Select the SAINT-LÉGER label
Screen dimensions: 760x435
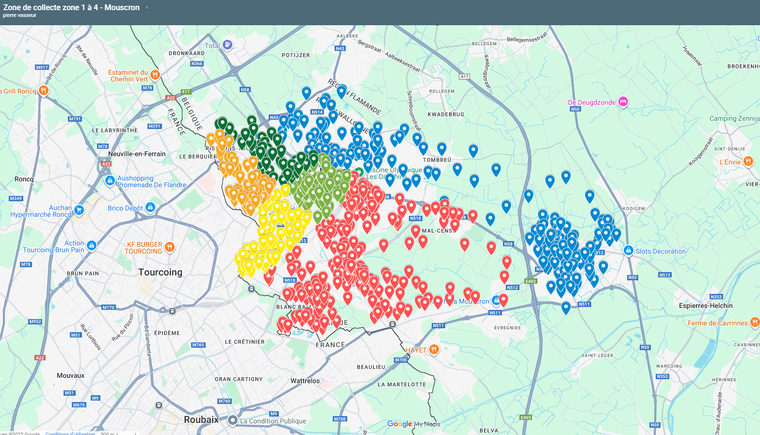[597, 355]
